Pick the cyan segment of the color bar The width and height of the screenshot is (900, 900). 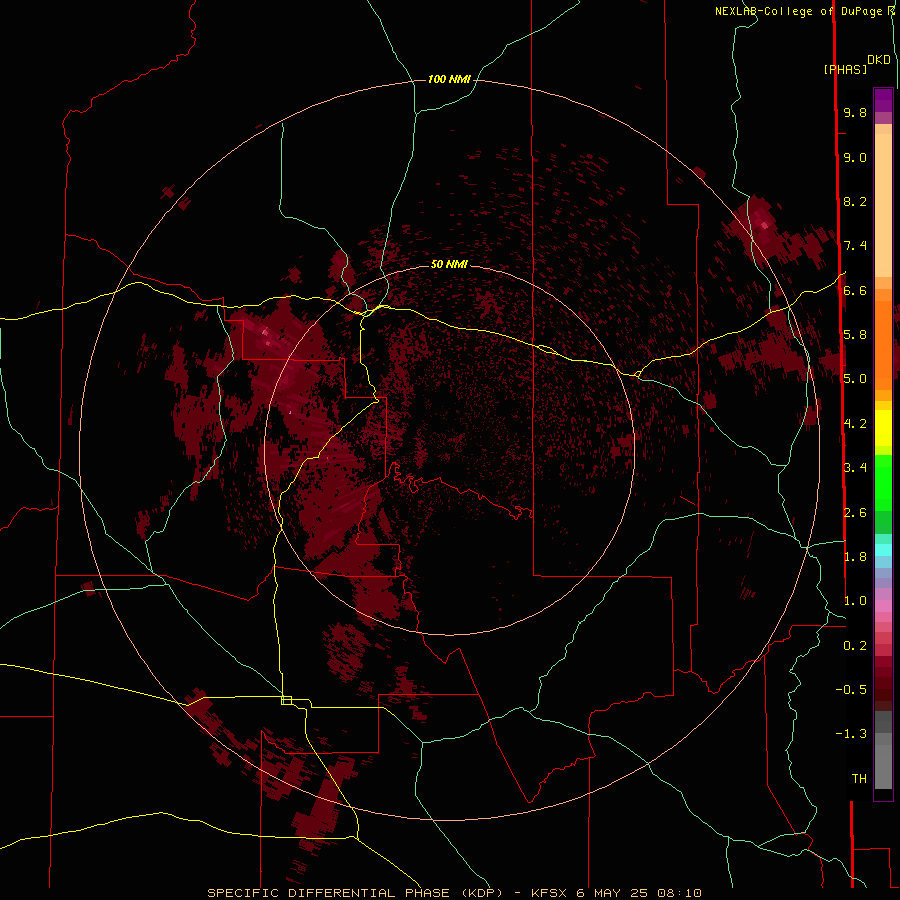[883, 550]
